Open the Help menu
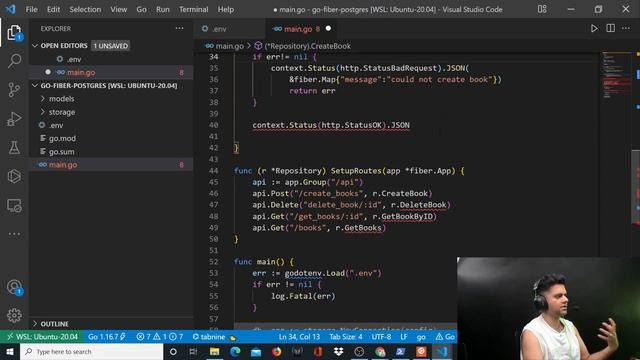Screen dimensions: 640x360 click(x=226, y=9)
